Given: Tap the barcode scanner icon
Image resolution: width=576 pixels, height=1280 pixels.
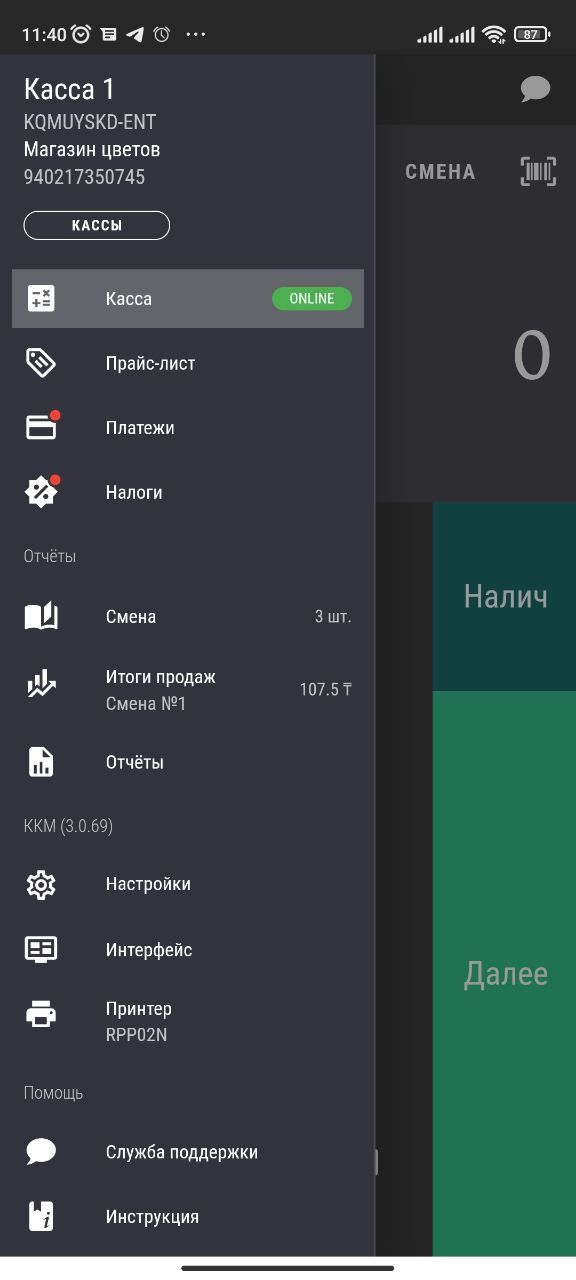Looking at the screenshot, I should 539,171.
